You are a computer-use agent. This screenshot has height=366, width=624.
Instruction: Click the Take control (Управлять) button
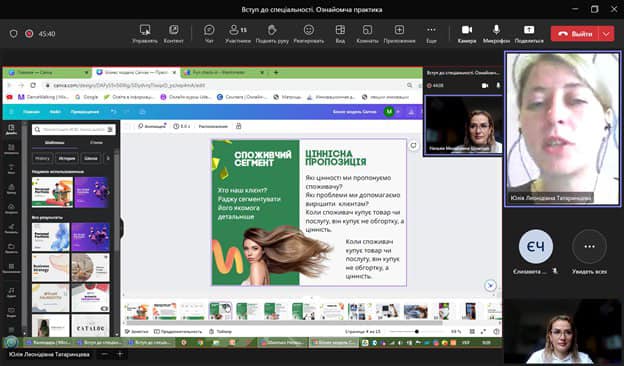(145, 34)
